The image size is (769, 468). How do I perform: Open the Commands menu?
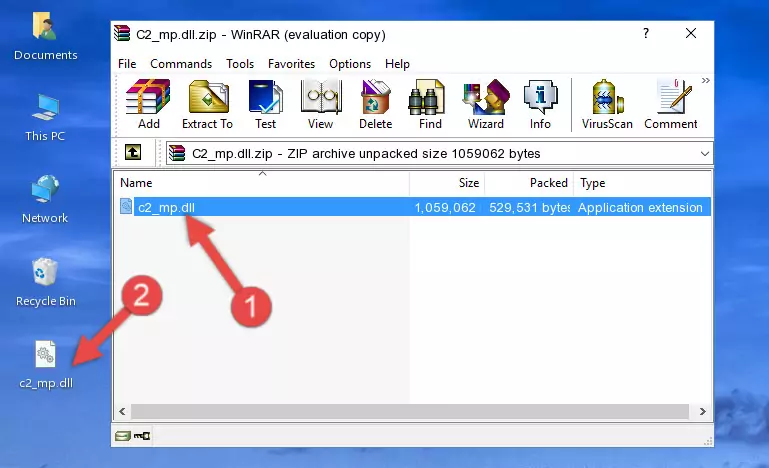(181, 64)
